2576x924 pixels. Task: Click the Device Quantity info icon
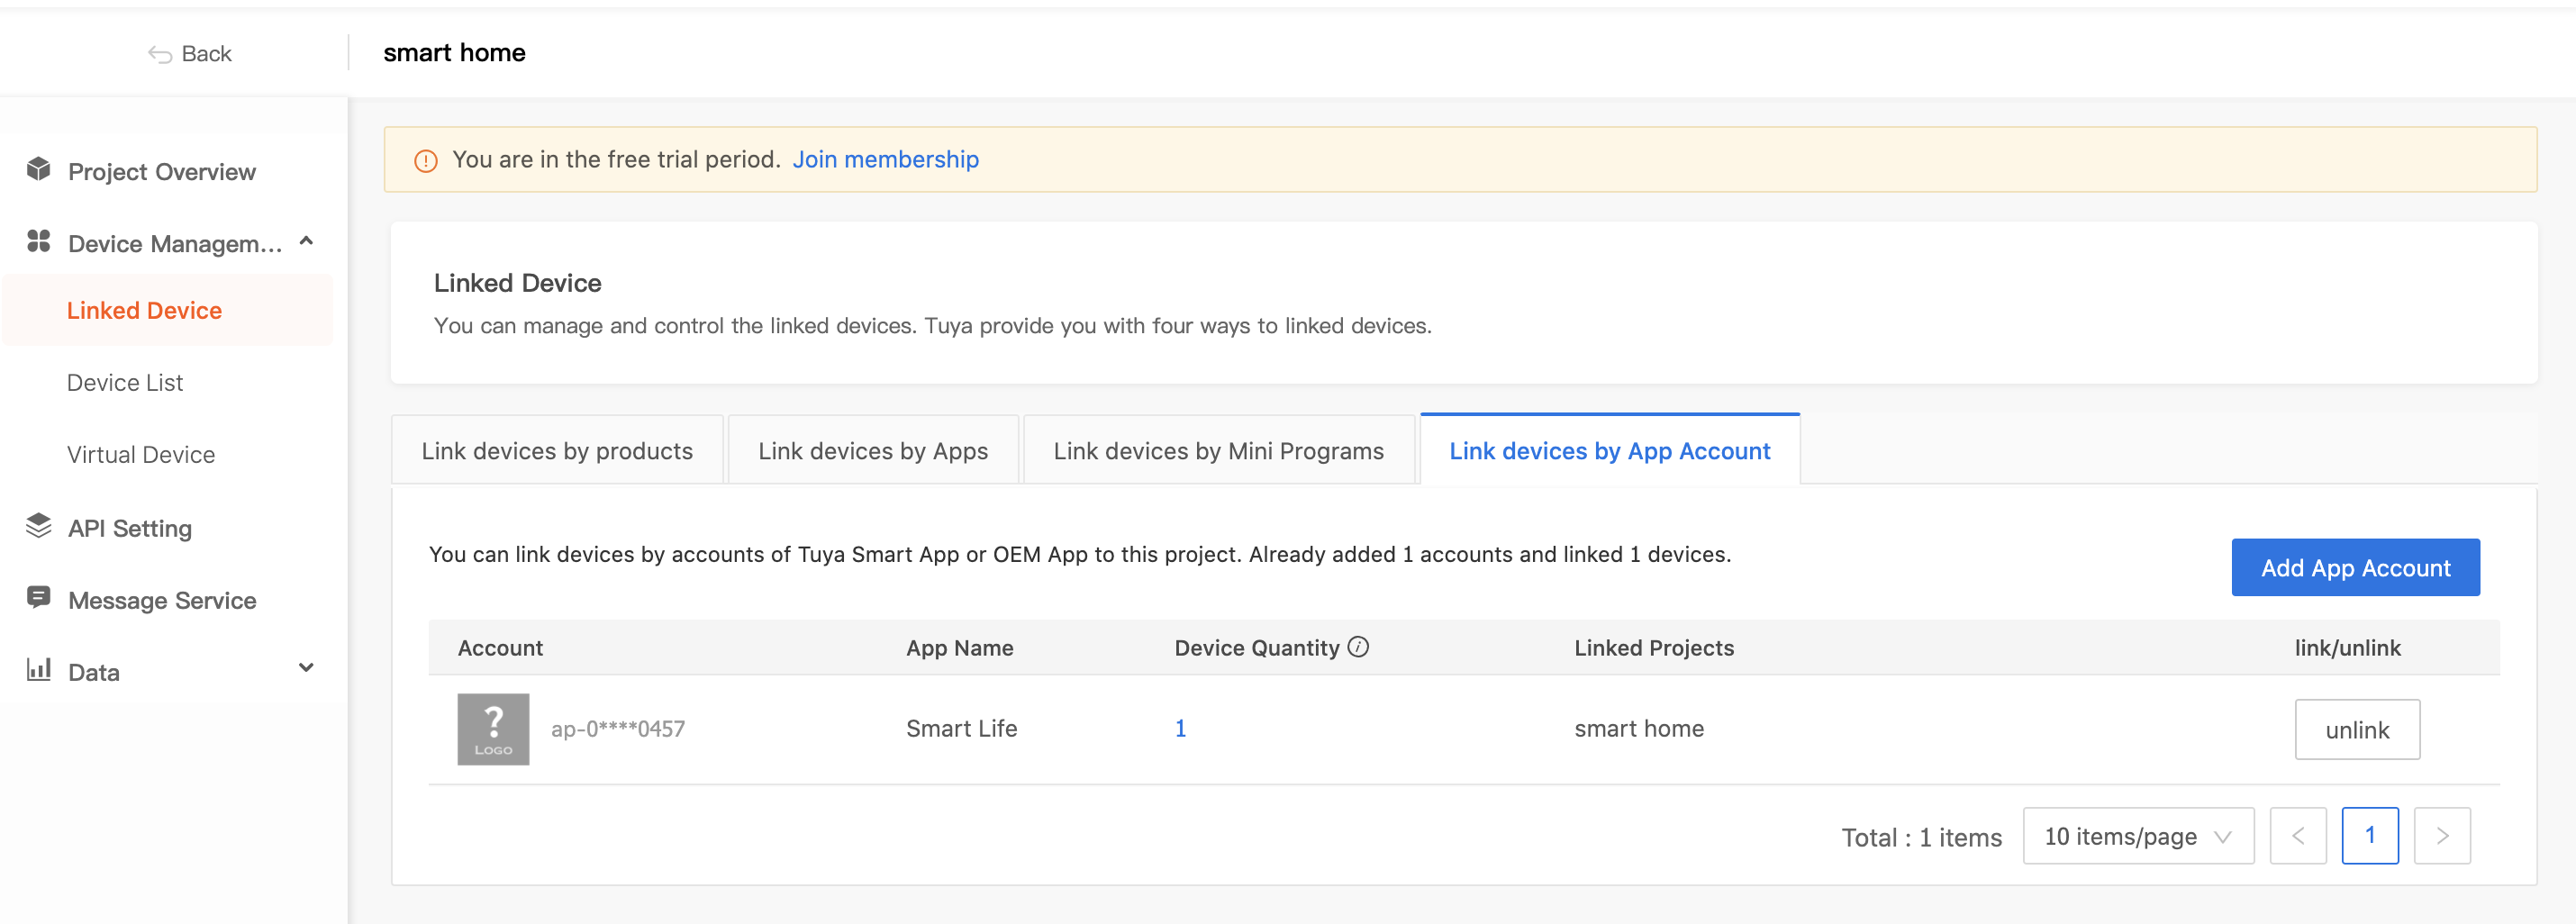pyautogui.click(x=1358, y=647)
